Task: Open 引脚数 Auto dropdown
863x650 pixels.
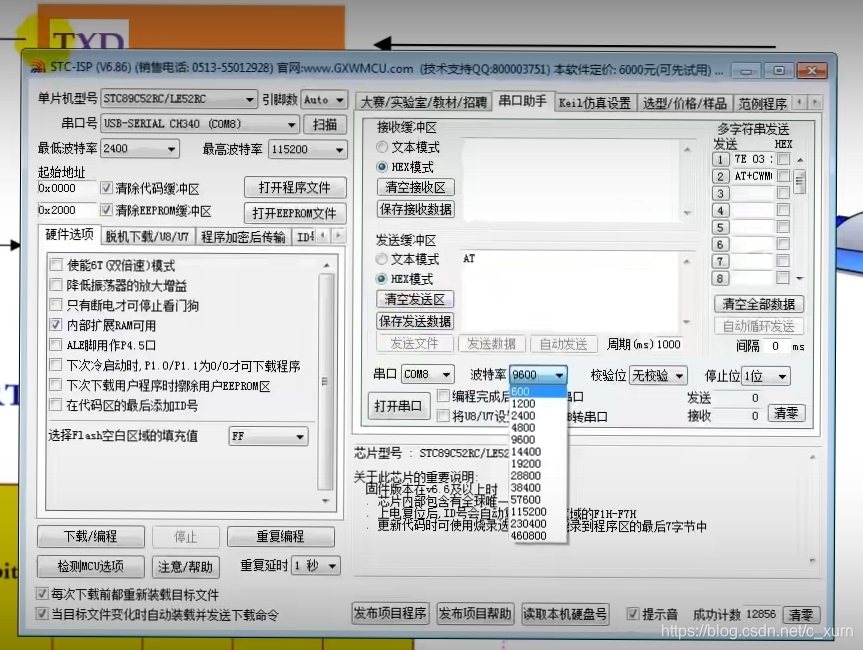Action: [324, 100]
